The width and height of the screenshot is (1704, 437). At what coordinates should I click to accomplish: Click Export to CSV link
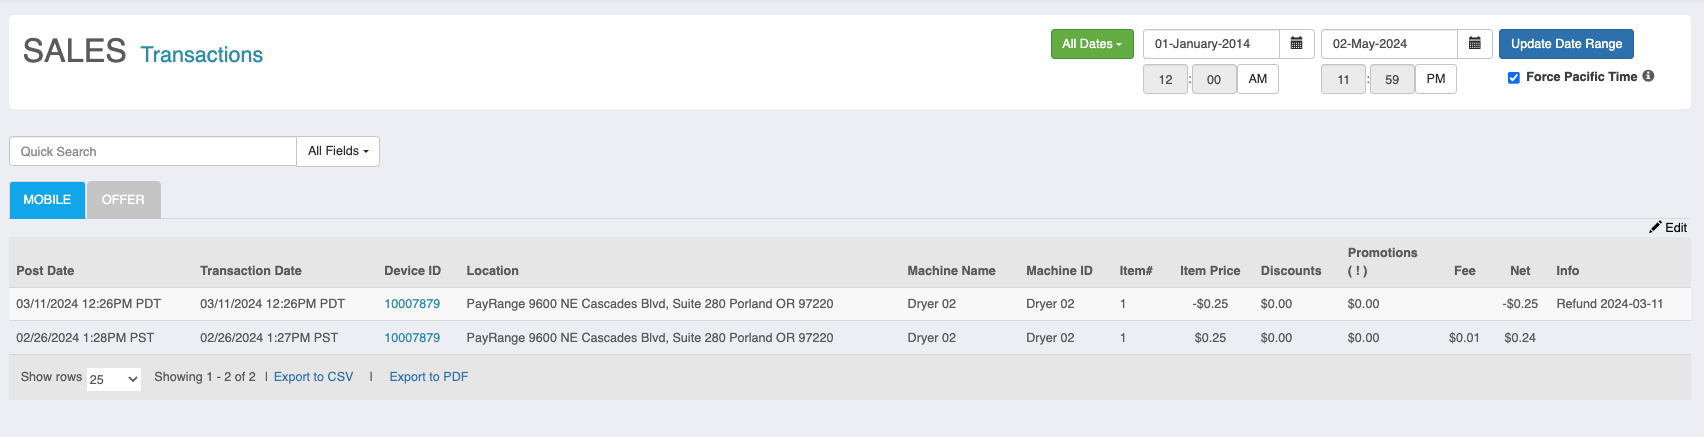tap(313, 377)
